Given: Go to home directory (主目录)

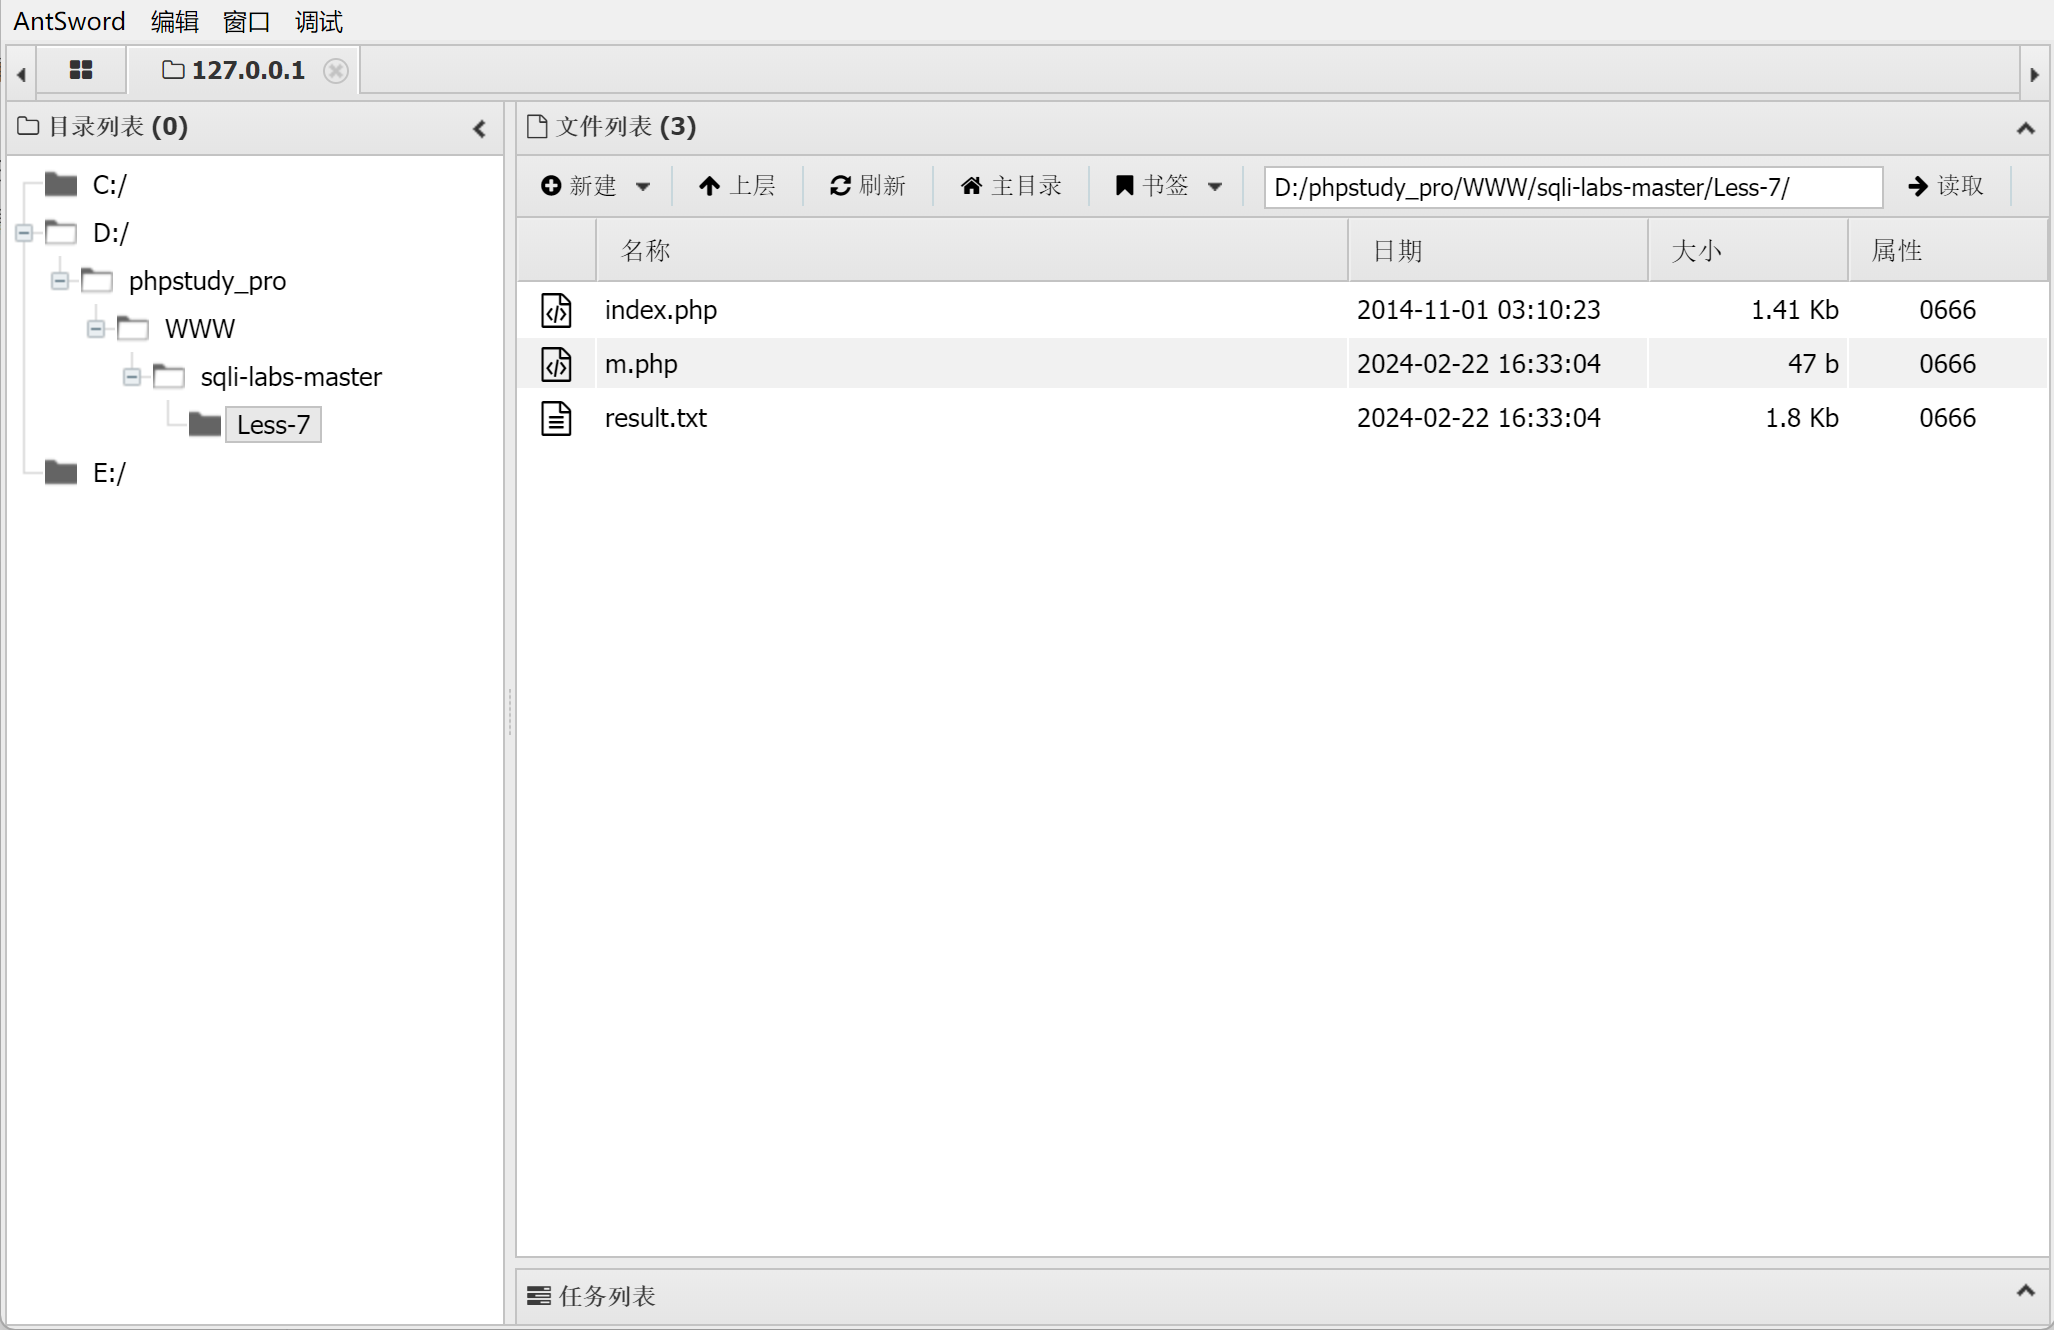Looking at the screenshot, I should pos(1011,186).
